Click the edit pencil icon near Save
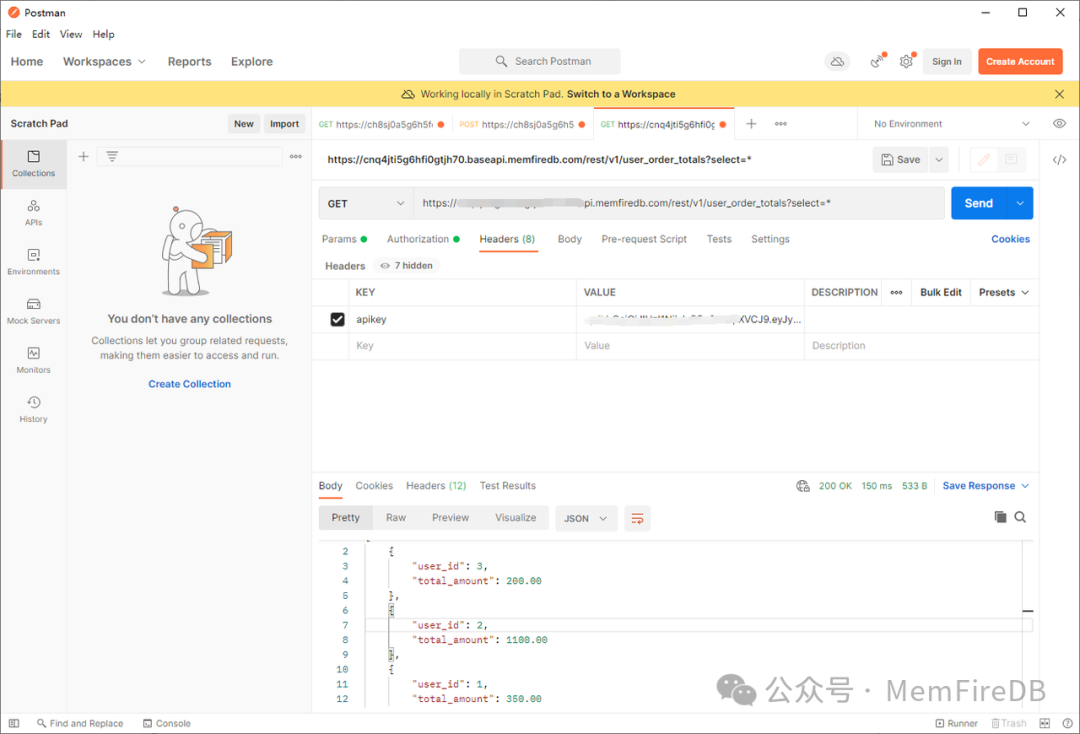The image size is (1080, 734). [x=984, y=160]
